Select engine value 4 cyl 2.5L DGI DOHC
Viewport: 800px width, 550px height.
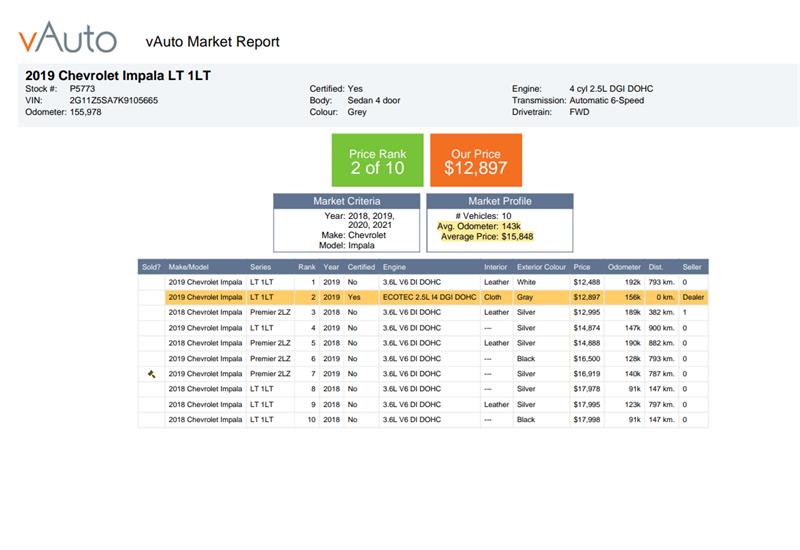coord(611,89)
